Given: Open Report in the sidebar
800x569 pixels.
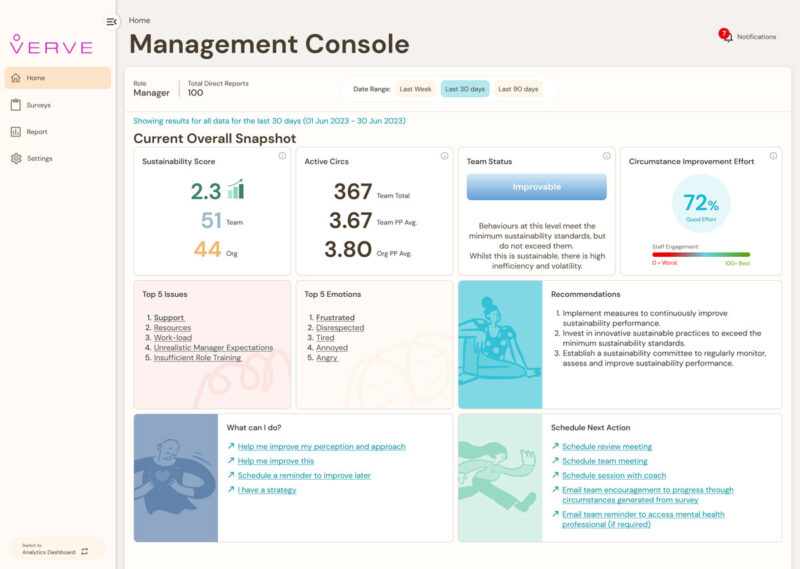Looking at the screenshot, I should pos(36,132).
